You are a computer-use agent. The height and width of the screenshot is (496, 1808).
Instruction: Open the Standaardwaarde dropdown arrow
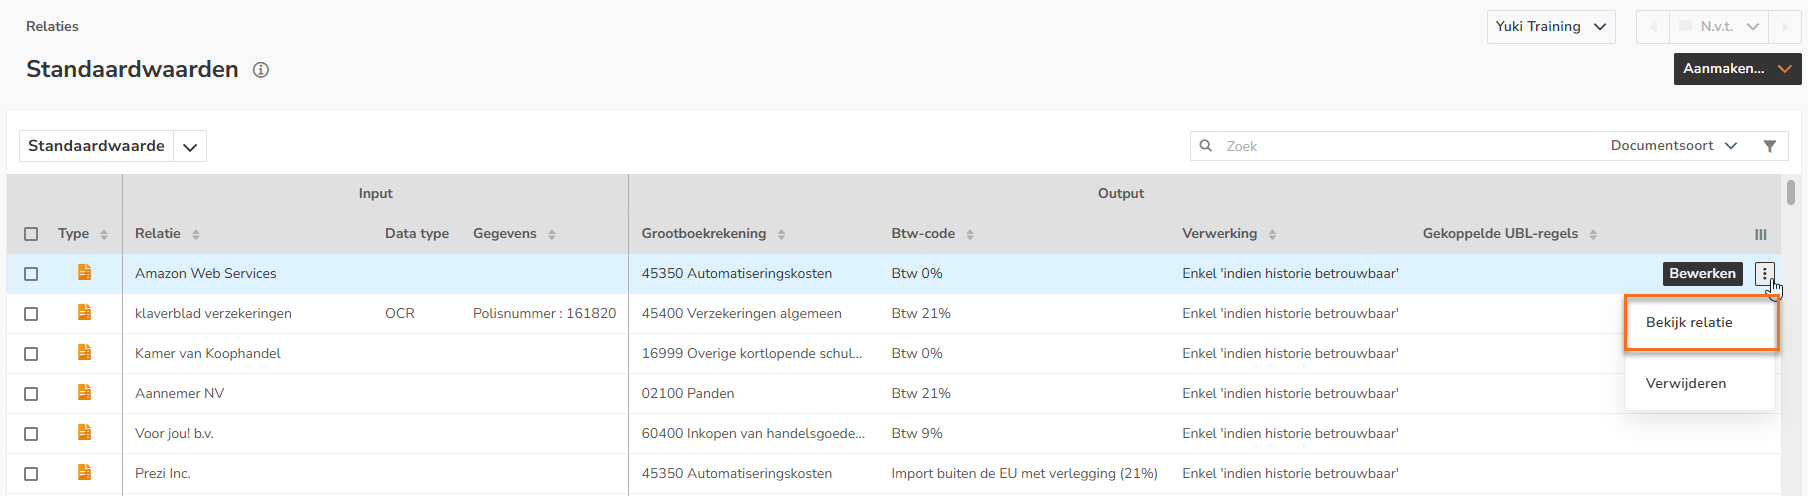(x=190, y=147)
